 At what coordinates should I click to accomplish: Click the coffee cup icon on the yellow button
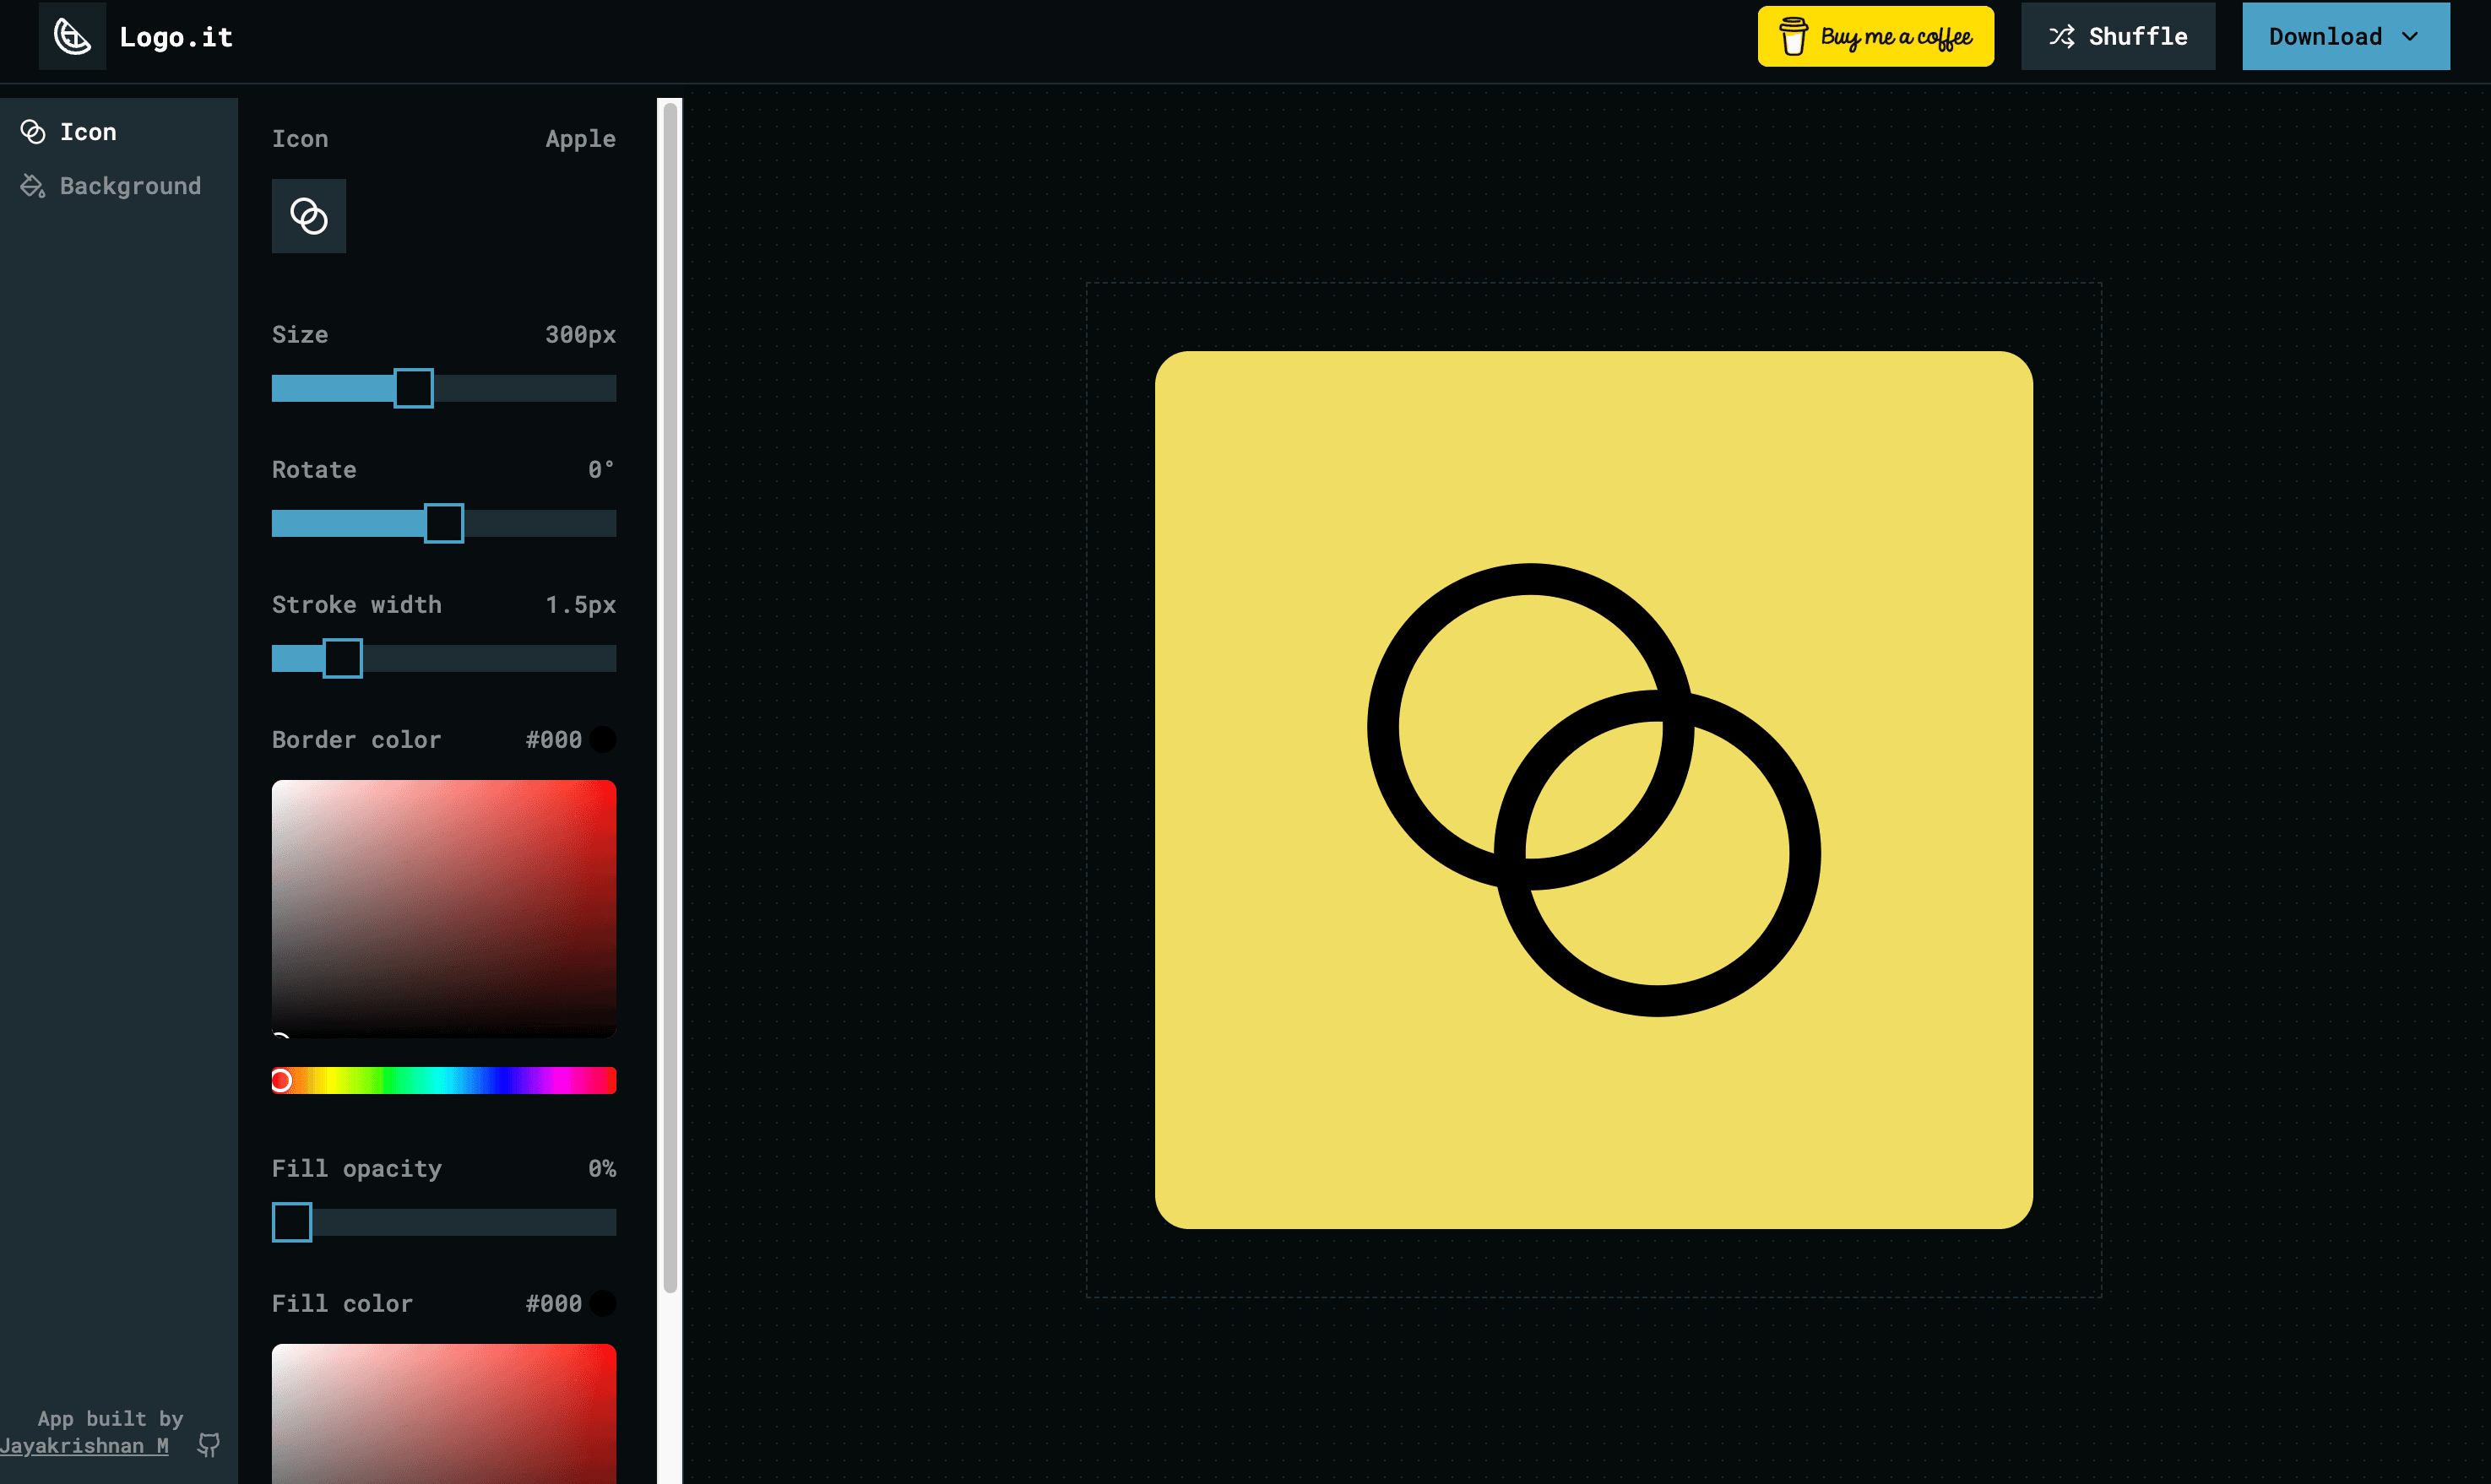(x=1793, y=37)
